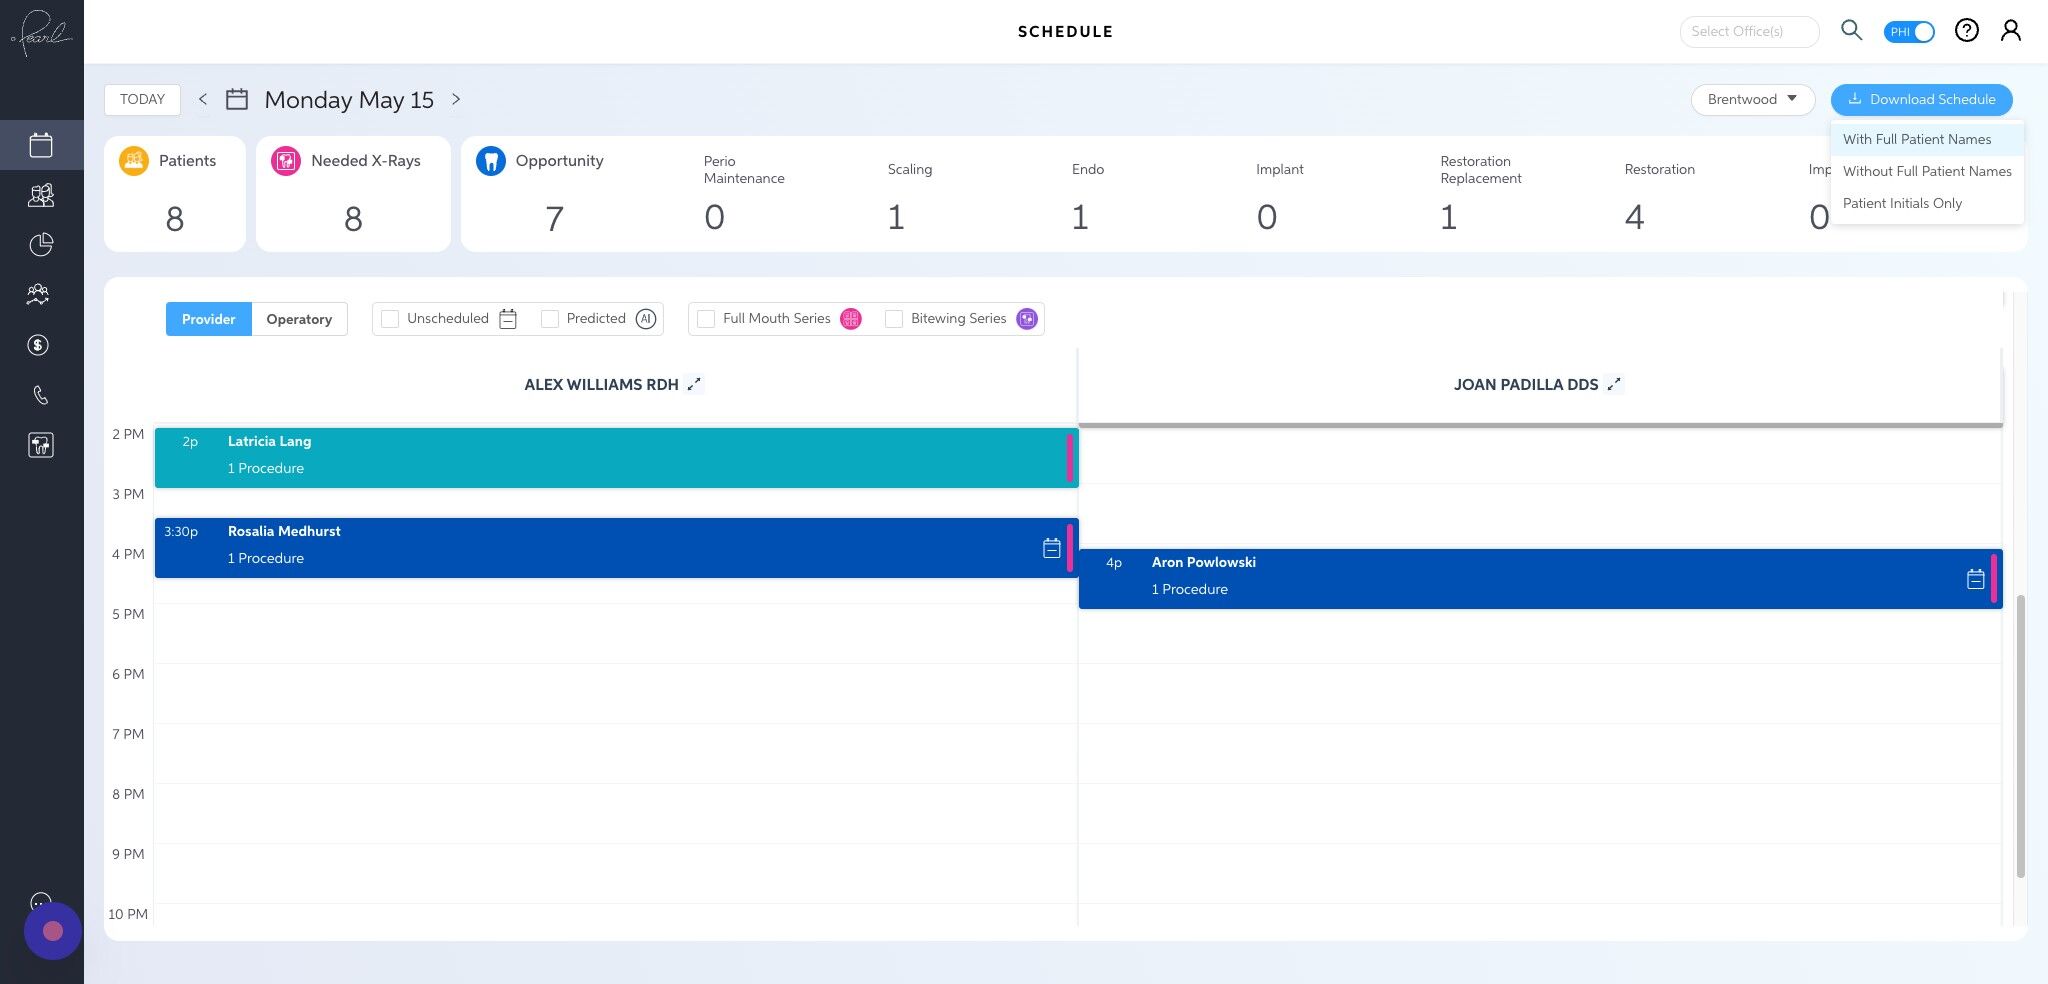Open the pie chart analytics sidebar icon
The image size is (2048, 984).
pyautogui.click(x=41, y=245)
